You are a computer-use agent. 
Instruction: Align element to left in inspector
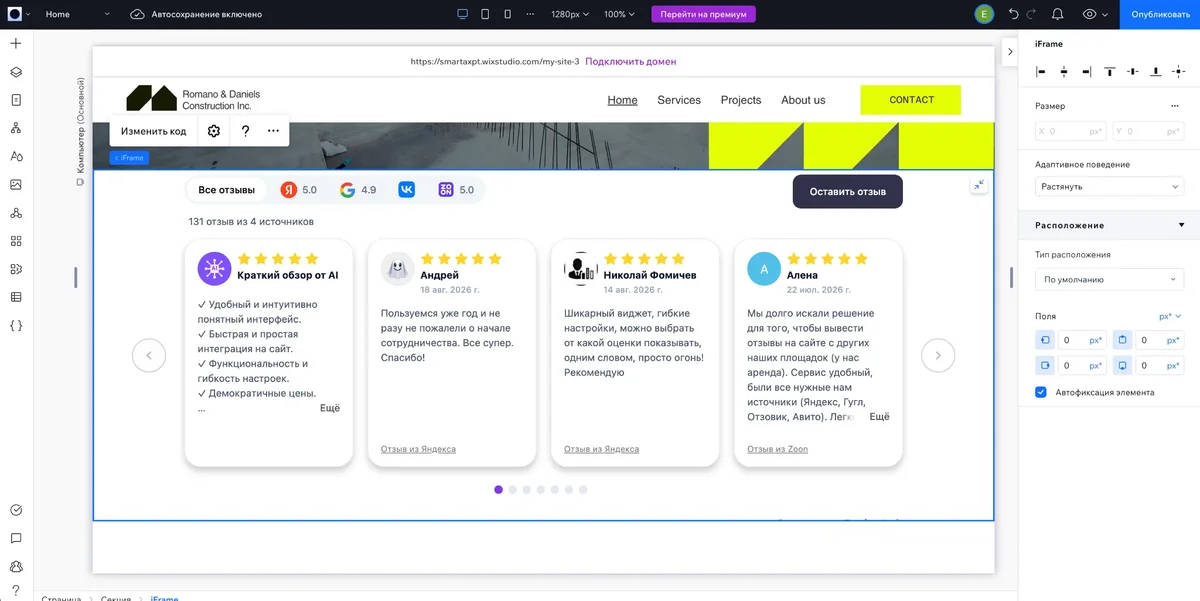[x=1041, y=71]
